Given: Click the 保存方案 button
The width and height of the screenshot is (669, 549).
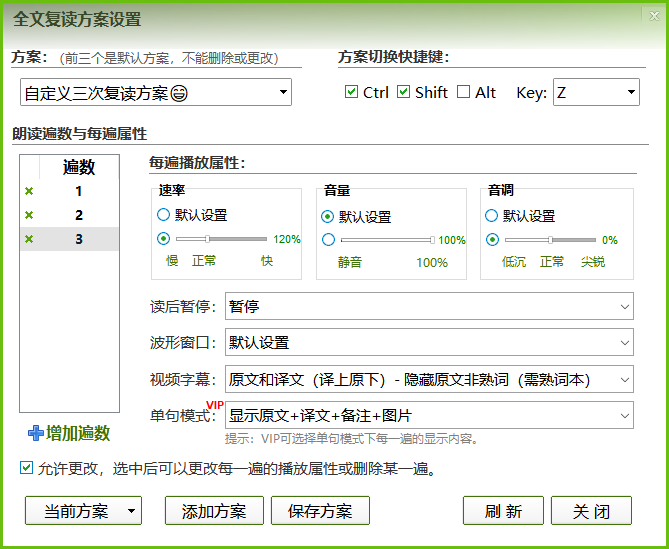Looking at the screenshot, I should [320, 511].
